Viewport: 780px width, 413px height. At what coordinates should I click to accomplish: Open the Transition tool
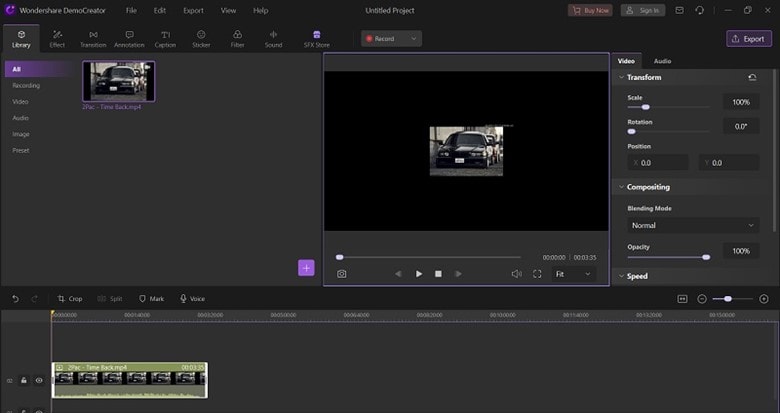[93, 39]
